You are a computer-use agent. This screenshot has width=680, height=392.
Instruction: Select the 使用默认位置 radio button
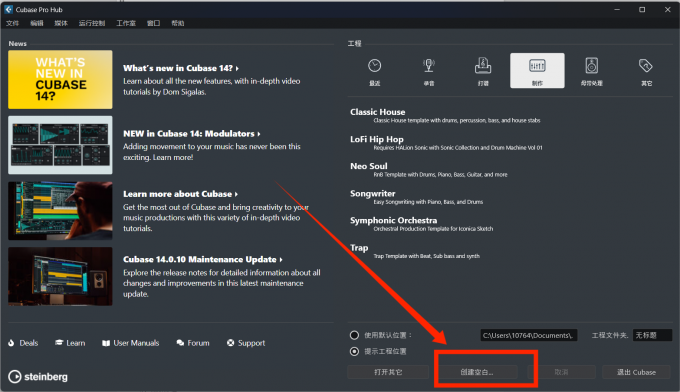coord(354,335)
